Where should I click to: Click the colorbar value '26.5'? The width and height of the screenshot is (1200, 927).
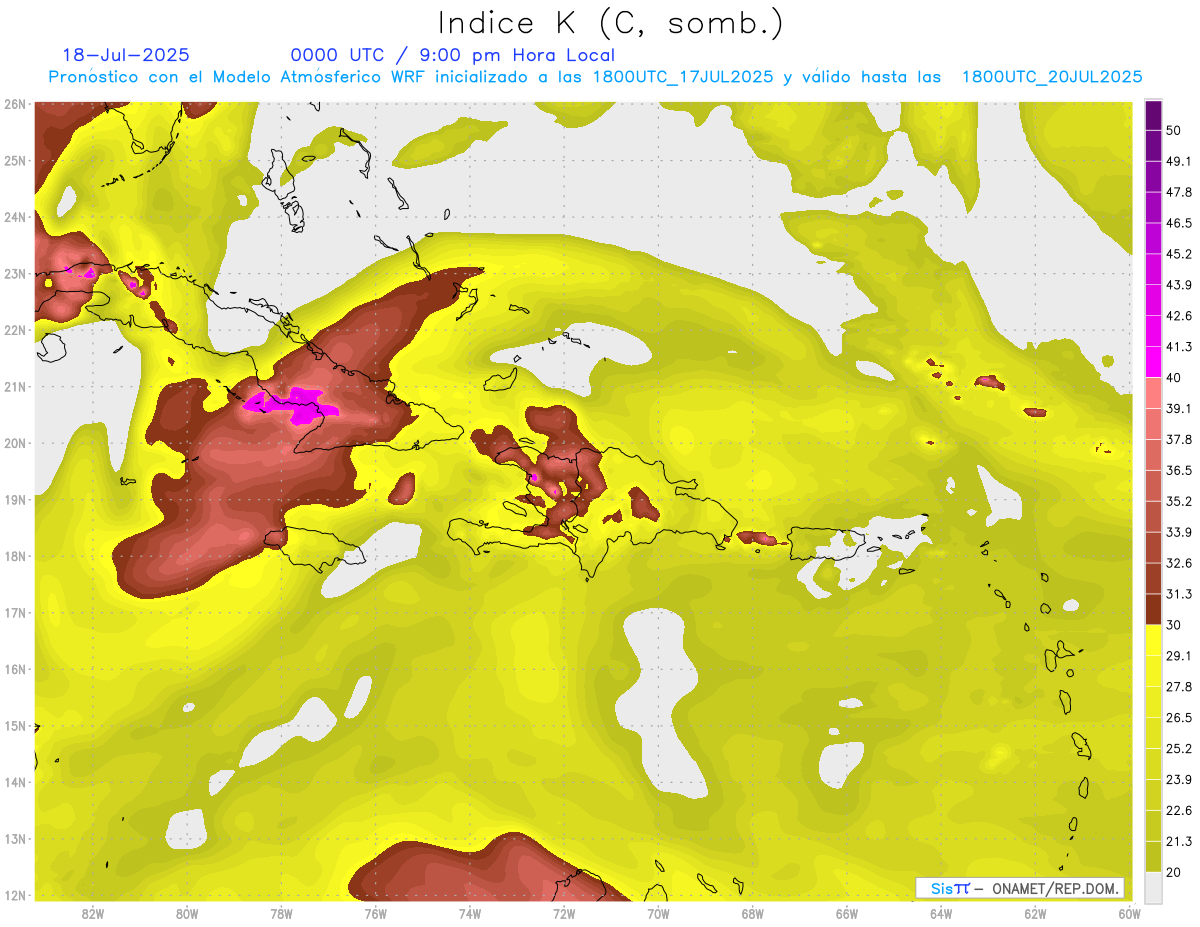[1178, 718]
